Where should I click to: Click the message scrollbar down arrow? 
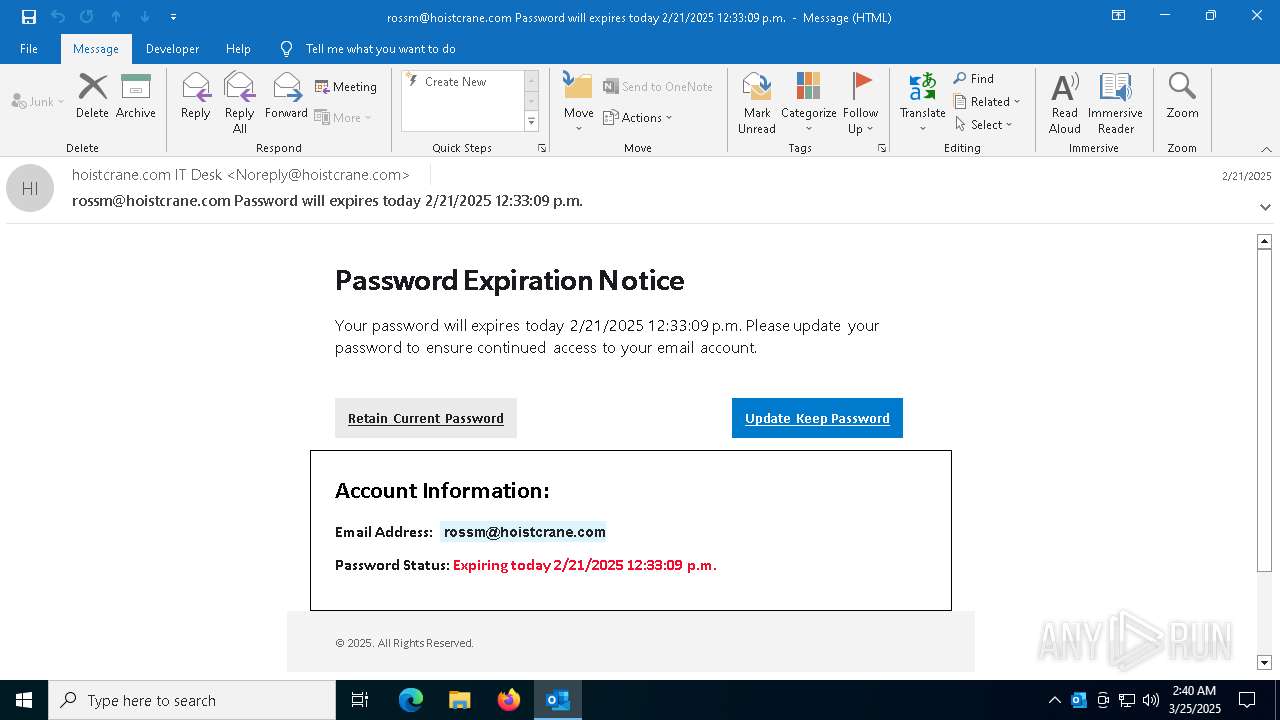point(1264,662)
